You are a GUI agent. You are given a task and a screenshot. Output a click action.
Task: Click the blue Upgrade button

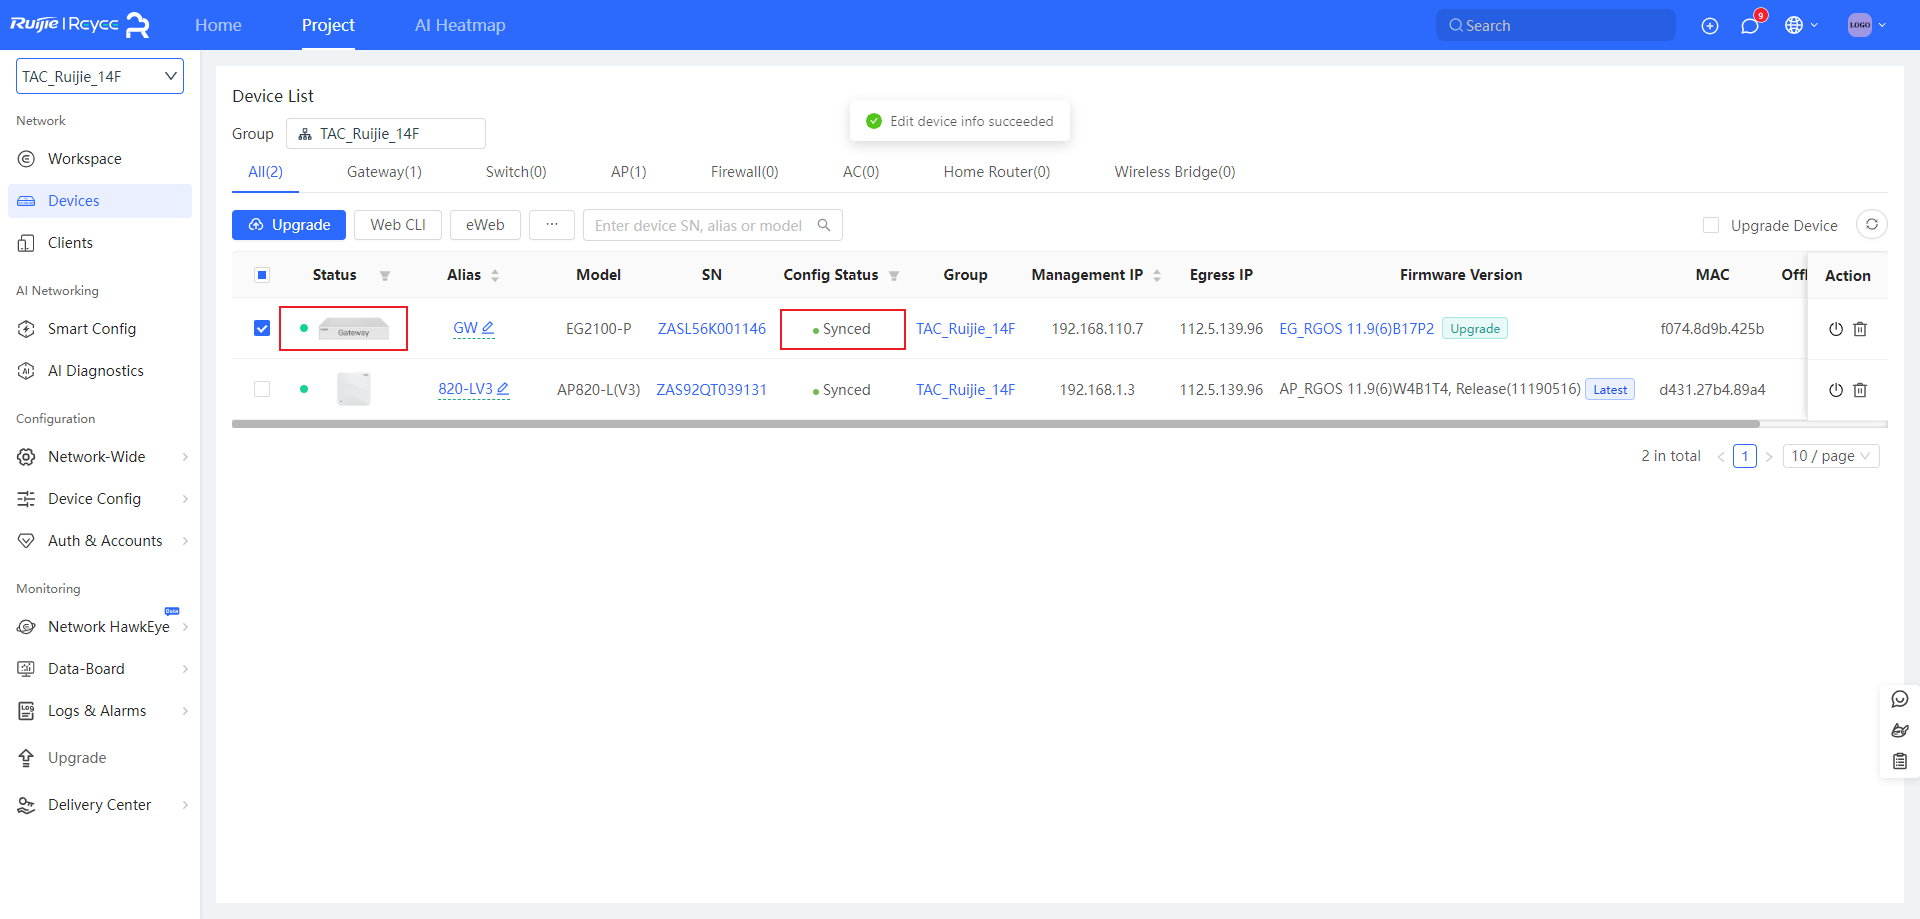(289, 225)
